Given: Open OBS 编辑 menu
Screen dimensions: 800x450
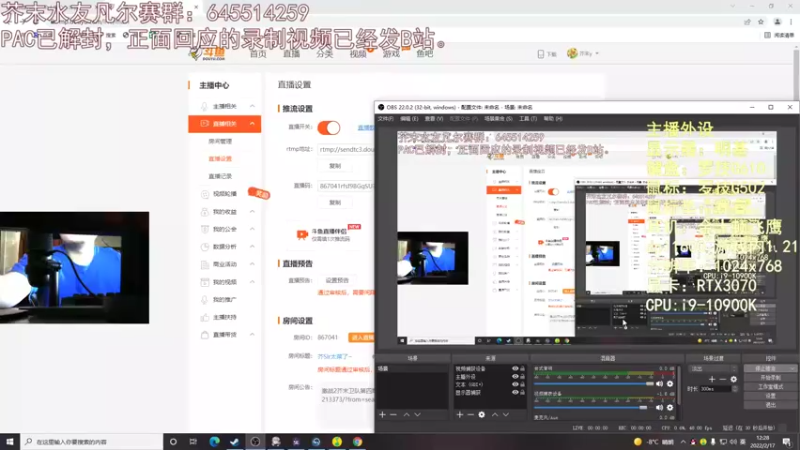Looking at the screenshot, I should point(409,119).
